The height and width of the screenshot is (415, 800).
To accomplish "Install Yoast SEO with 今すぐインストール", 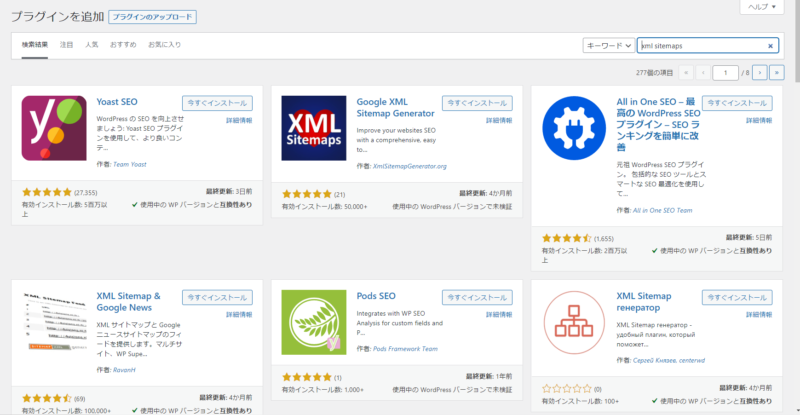I will [217, 103].
